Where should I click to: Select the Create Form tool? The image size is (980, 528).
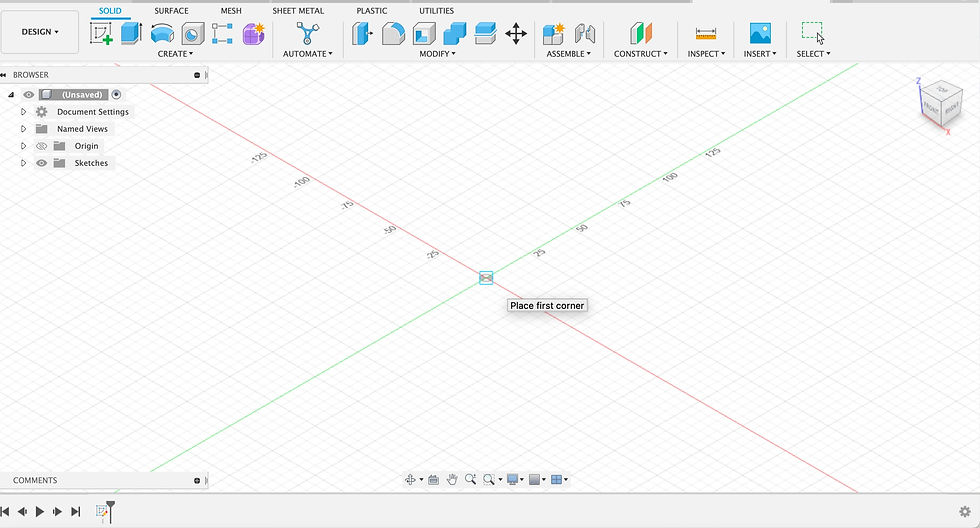coord(253,33)
